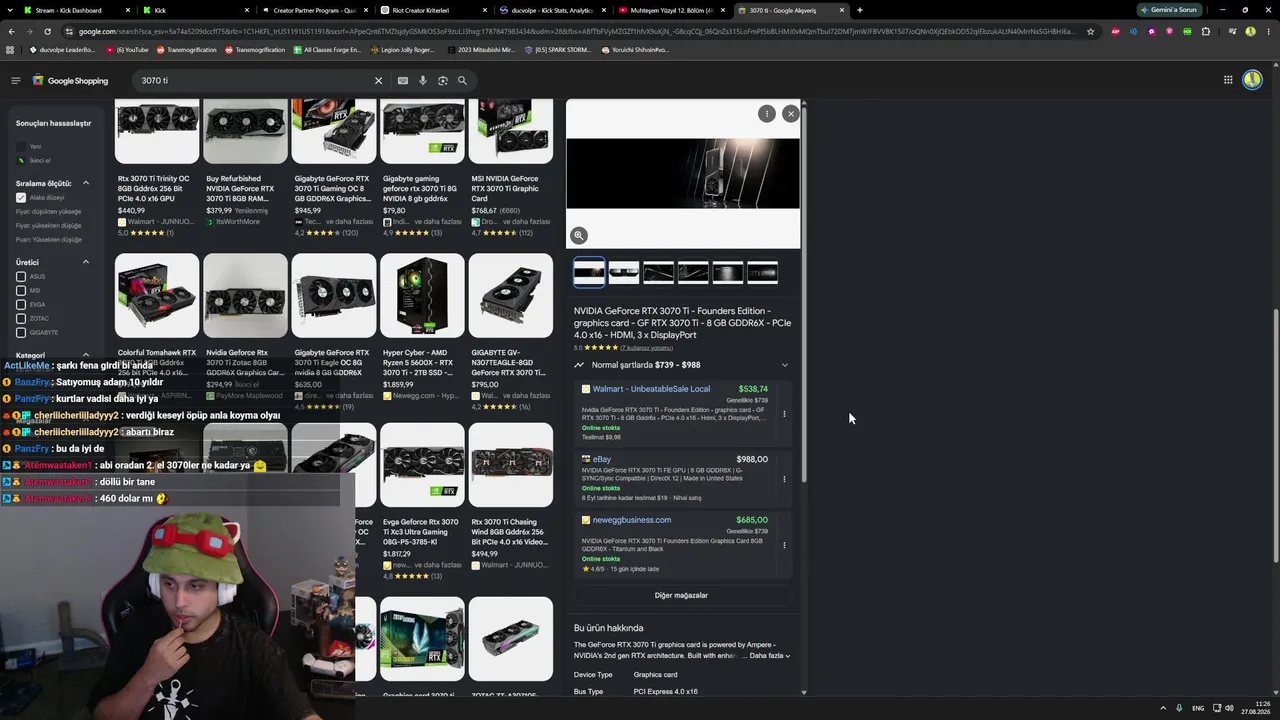The image size is (1280, 720).
Task: Switch to Creator Partner Program tab
Action: (x=309, y=10)
